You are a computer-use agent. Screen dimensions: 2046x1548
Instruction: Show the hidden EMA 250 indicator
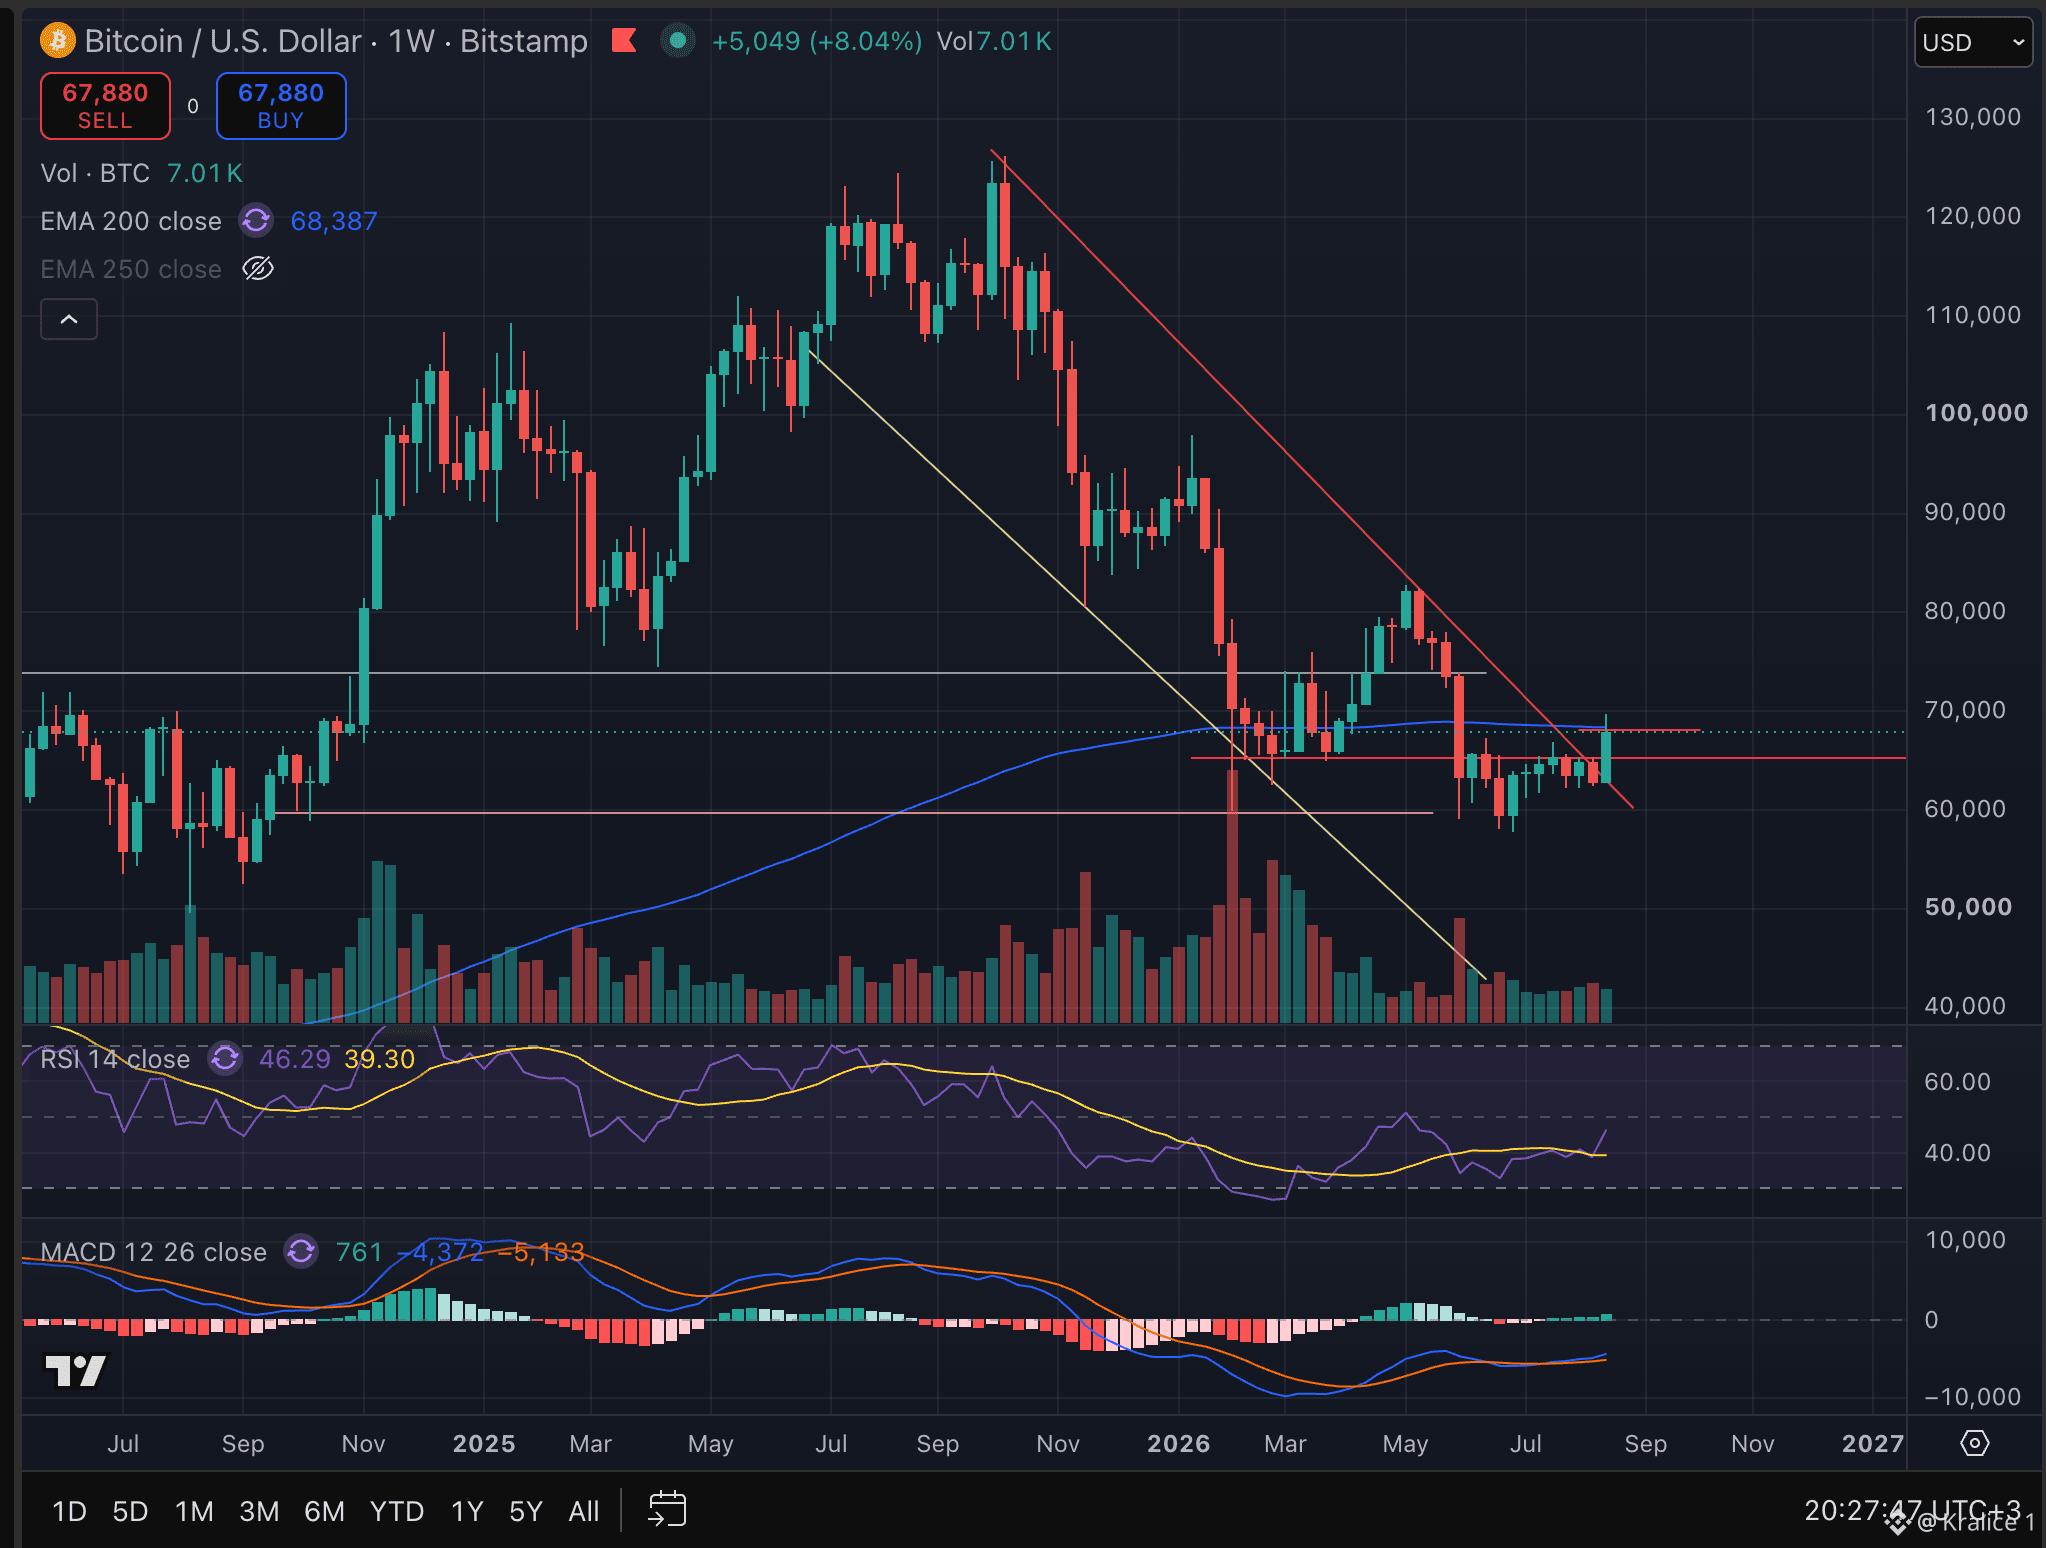pyautogui.click(x=258, y=268)
